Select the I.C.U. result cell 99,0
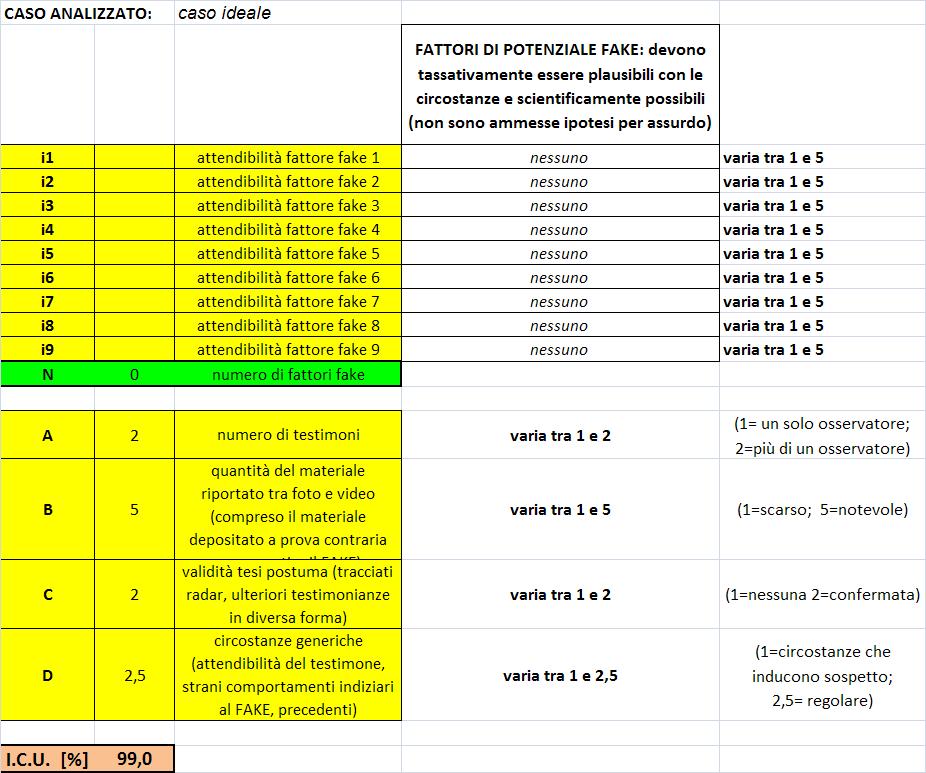The width and height of the screenshot is (926, 773). 134,759
